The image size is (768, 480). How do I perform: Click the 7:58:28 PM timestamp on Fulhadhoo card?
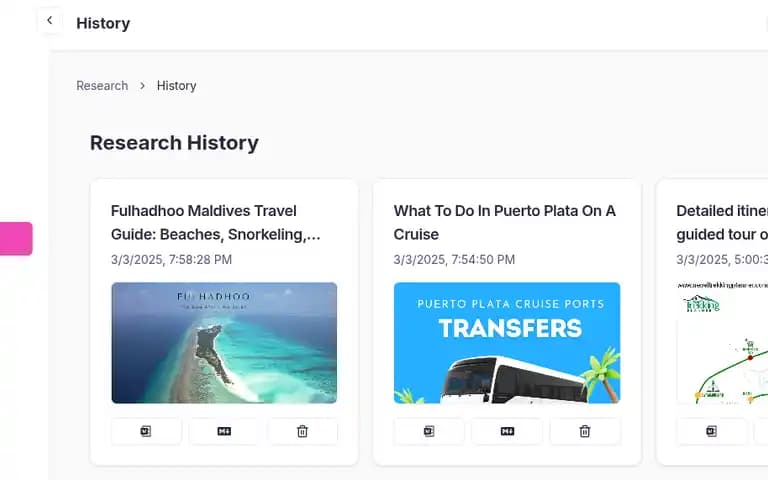[200, 260]
